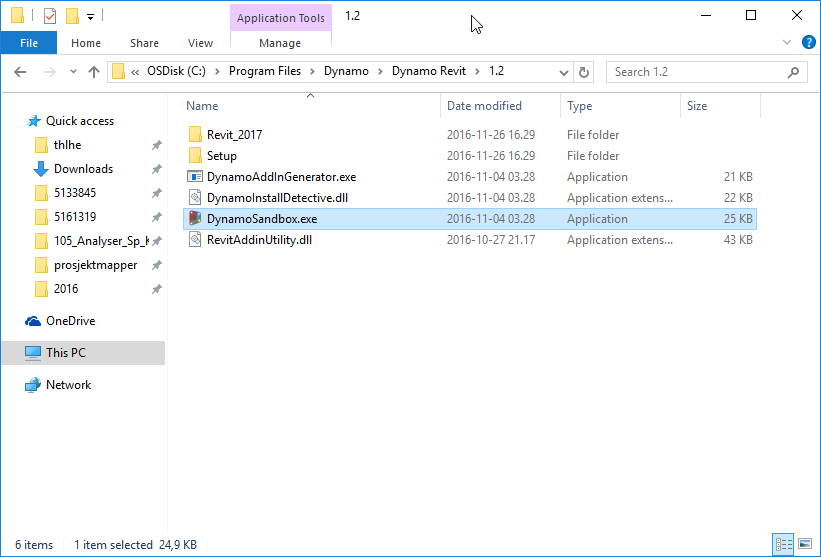The image size is (821, 557).
Task: Open the address bar history dropdown
Action: pos(564,72)
